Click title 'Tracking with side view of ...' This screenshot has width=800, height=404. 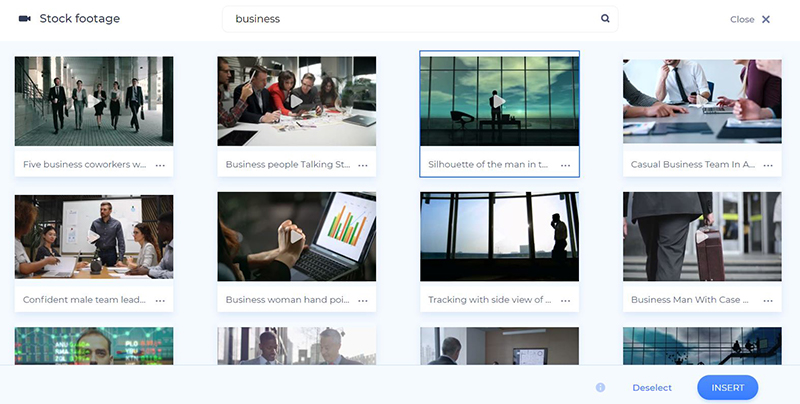(489, 299)
